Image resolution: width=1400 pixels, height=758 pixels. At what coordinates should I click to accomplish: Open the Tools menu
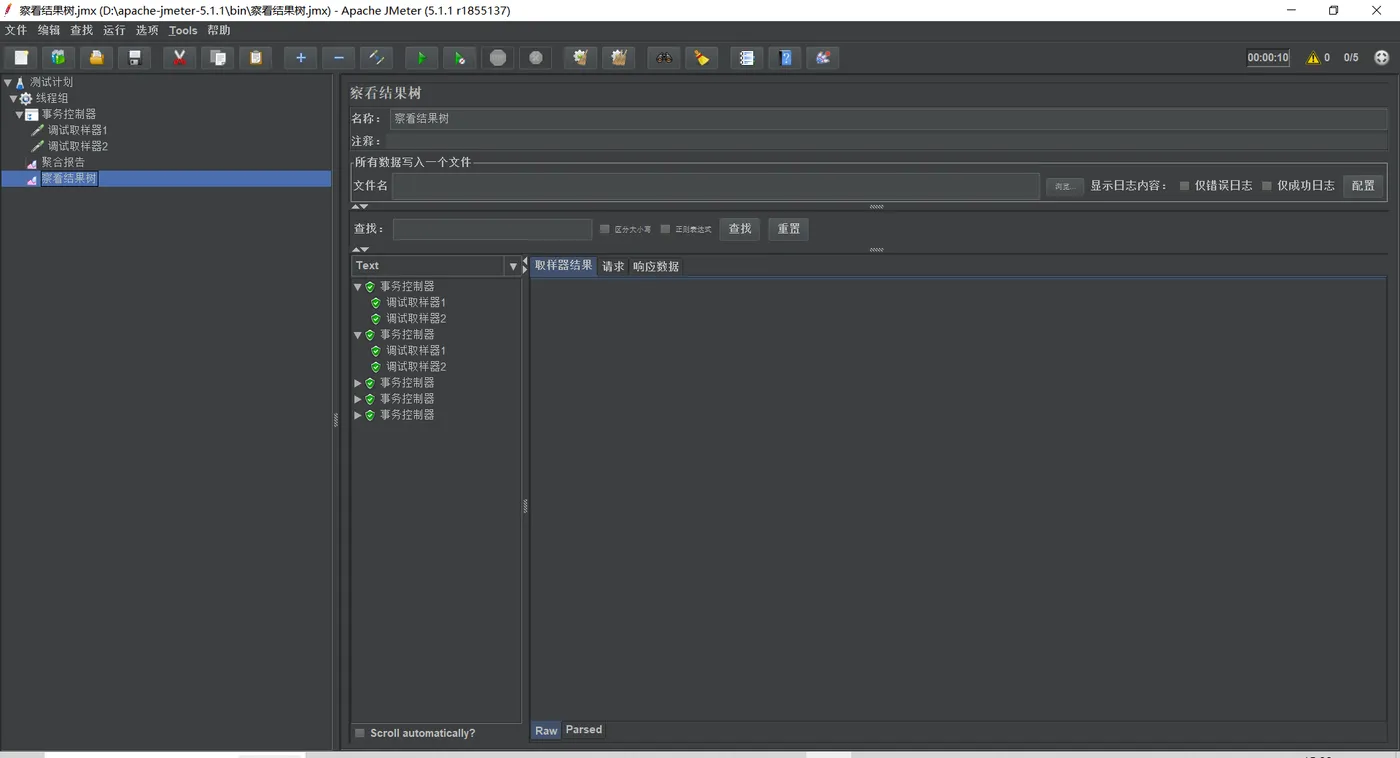pos(183,31)
